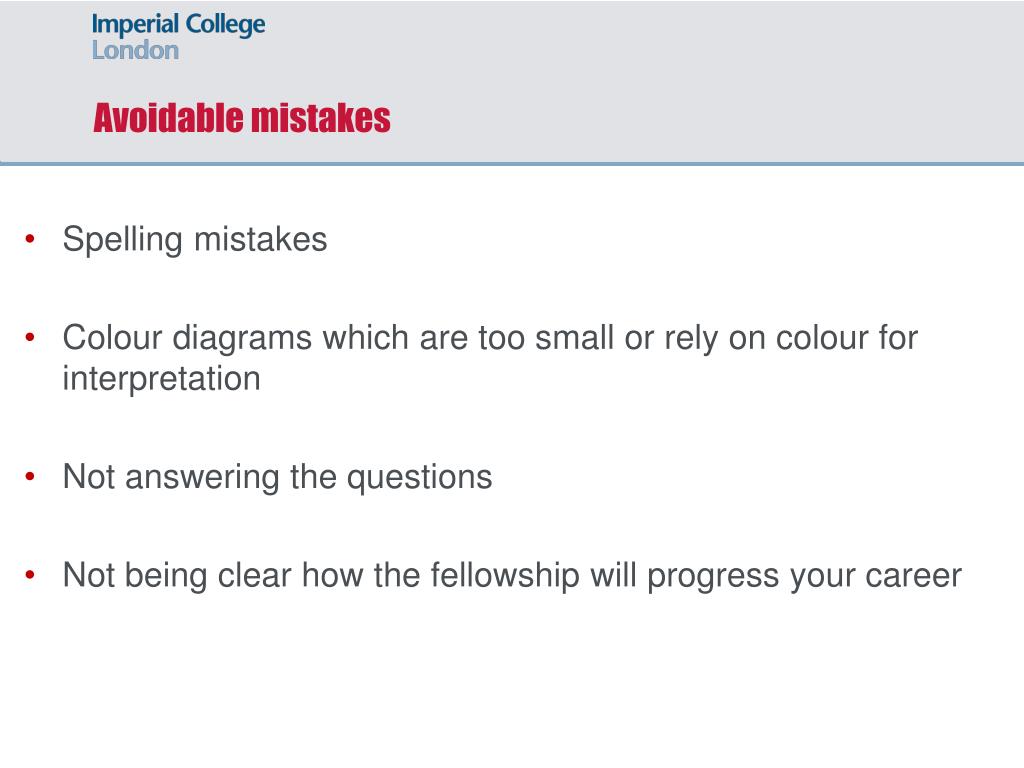This screenshot has width=1024, height=768.
Task: Click the red bullet beside 'Not answering'
Action: 30,477
